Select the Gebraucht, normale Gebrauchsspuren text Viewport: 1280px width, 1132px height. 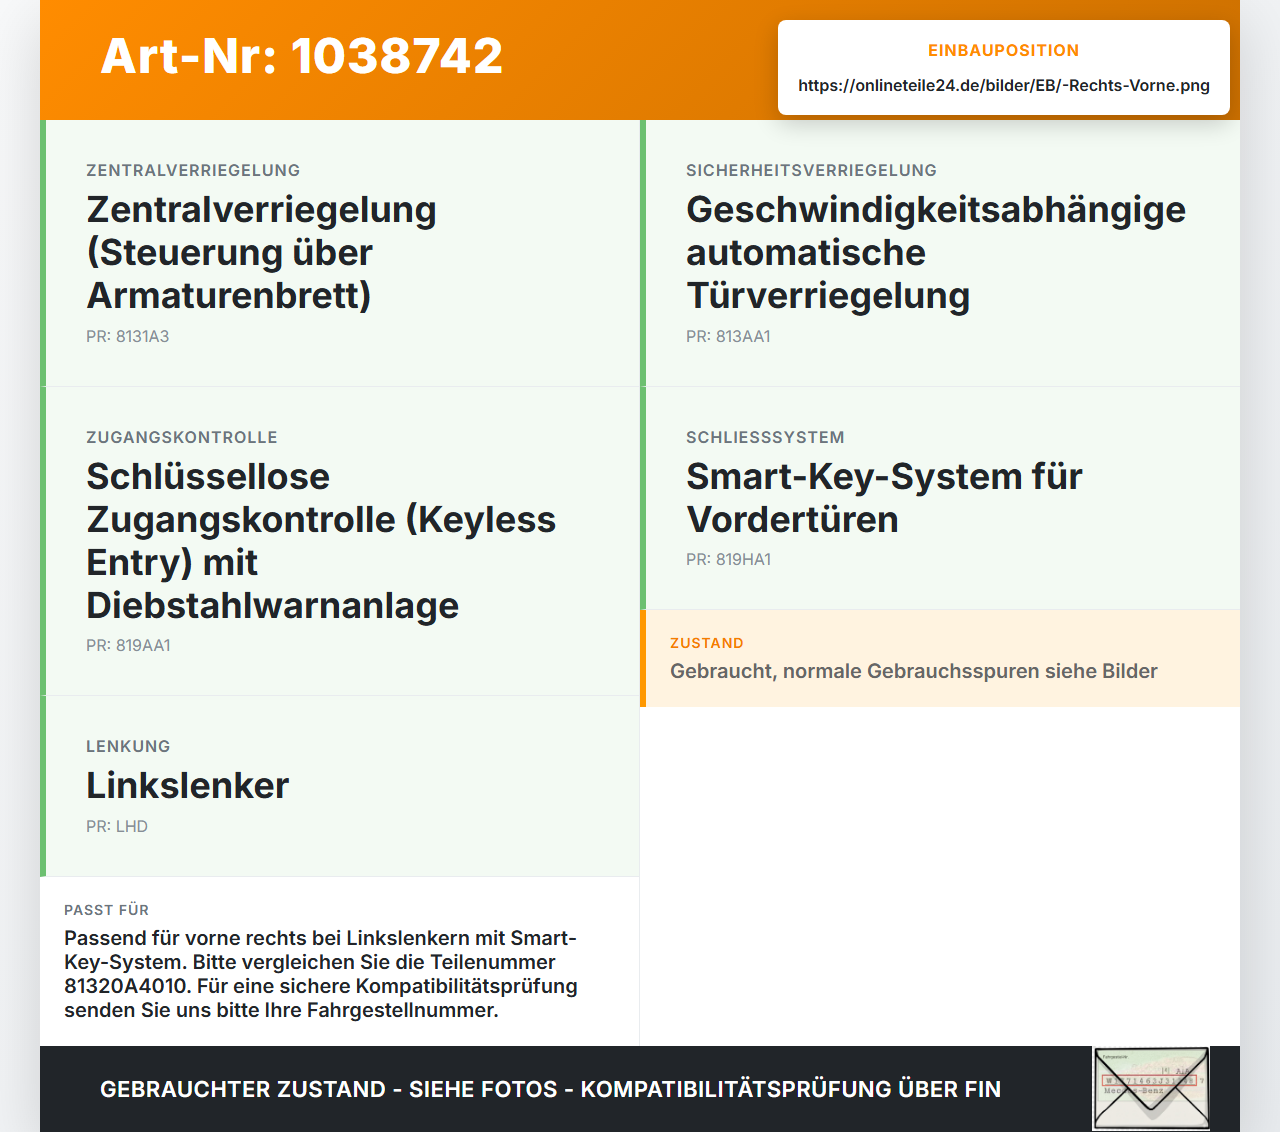coord(914,671)
